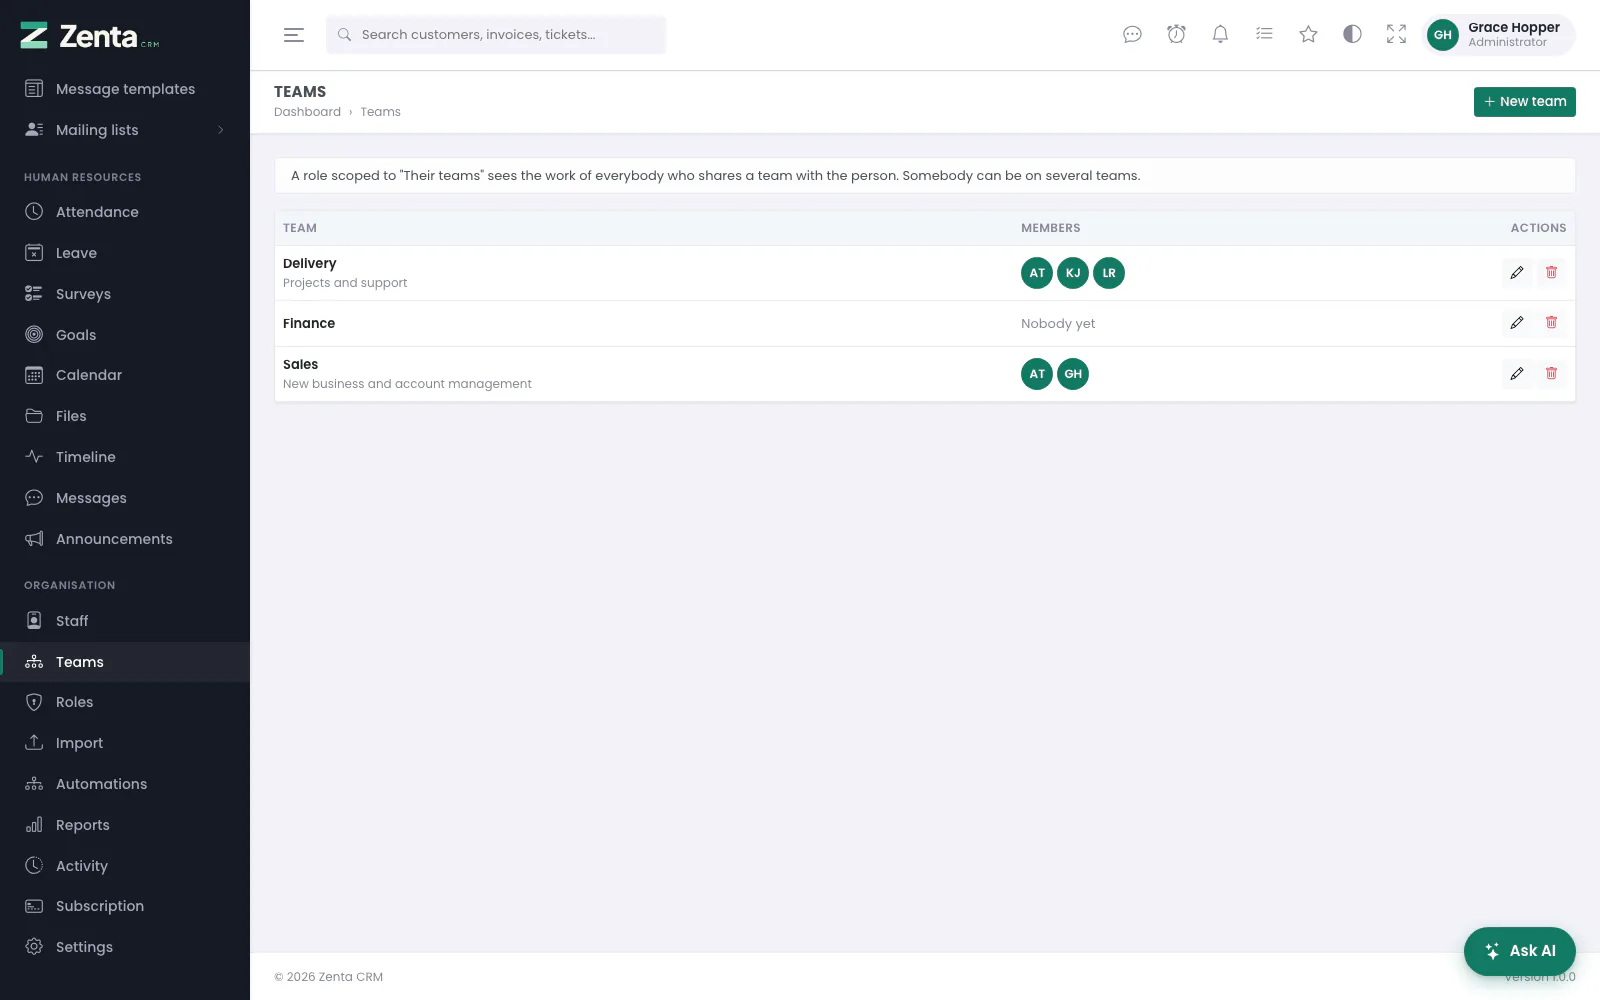Viewport: 1600px width, 1000px height.
Task: Delete the Sales team
Action: [x=1551, y=374]
